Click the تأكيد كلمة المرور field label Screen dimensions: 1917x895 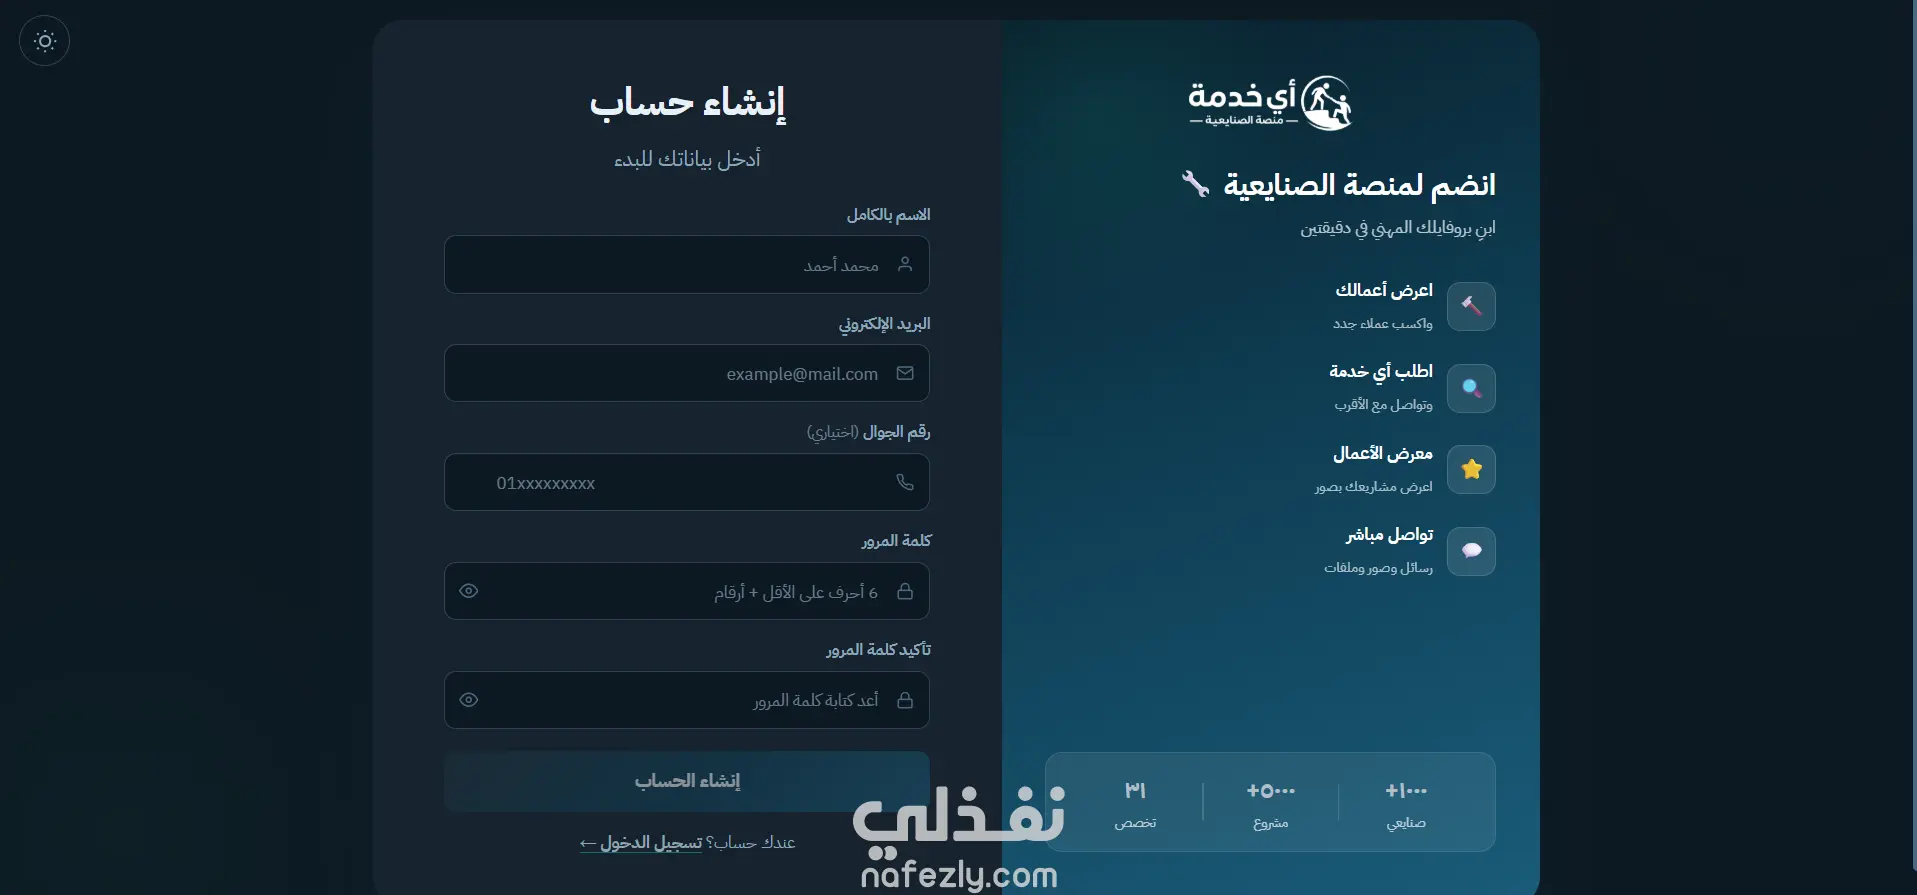click(x=878, y=650)
